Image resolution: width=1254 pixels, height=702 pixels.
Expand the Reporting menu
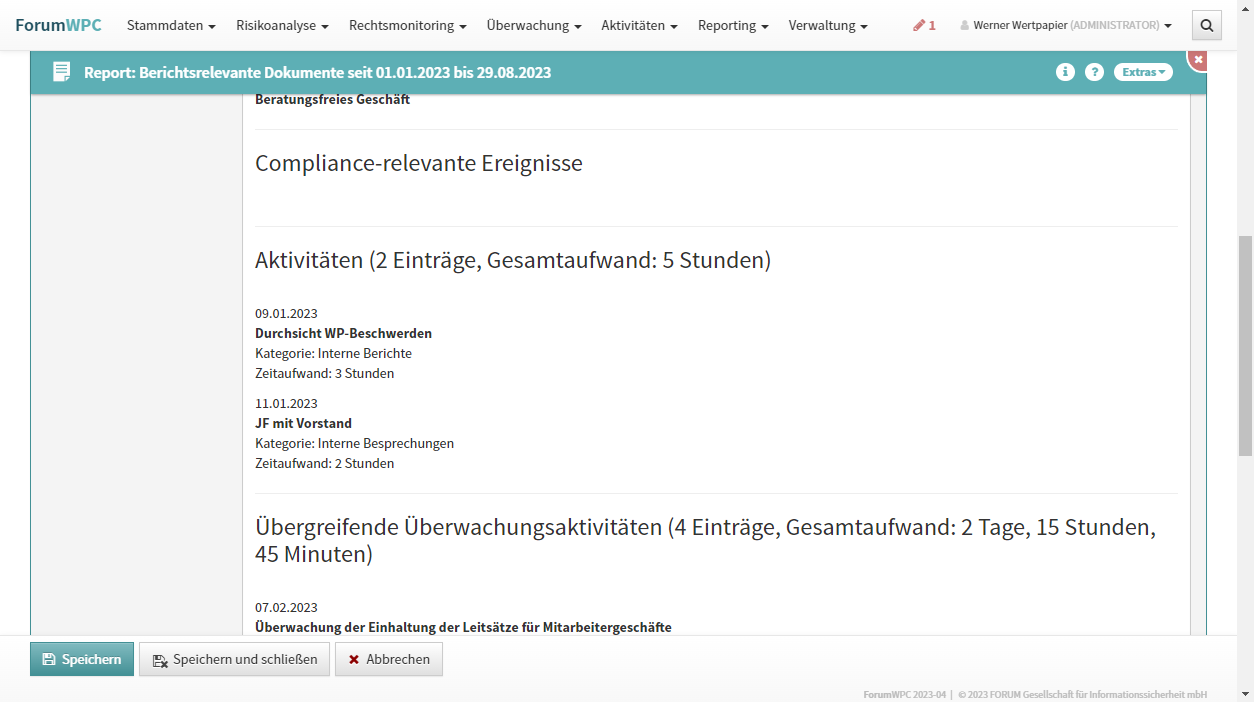pos(733,25)
